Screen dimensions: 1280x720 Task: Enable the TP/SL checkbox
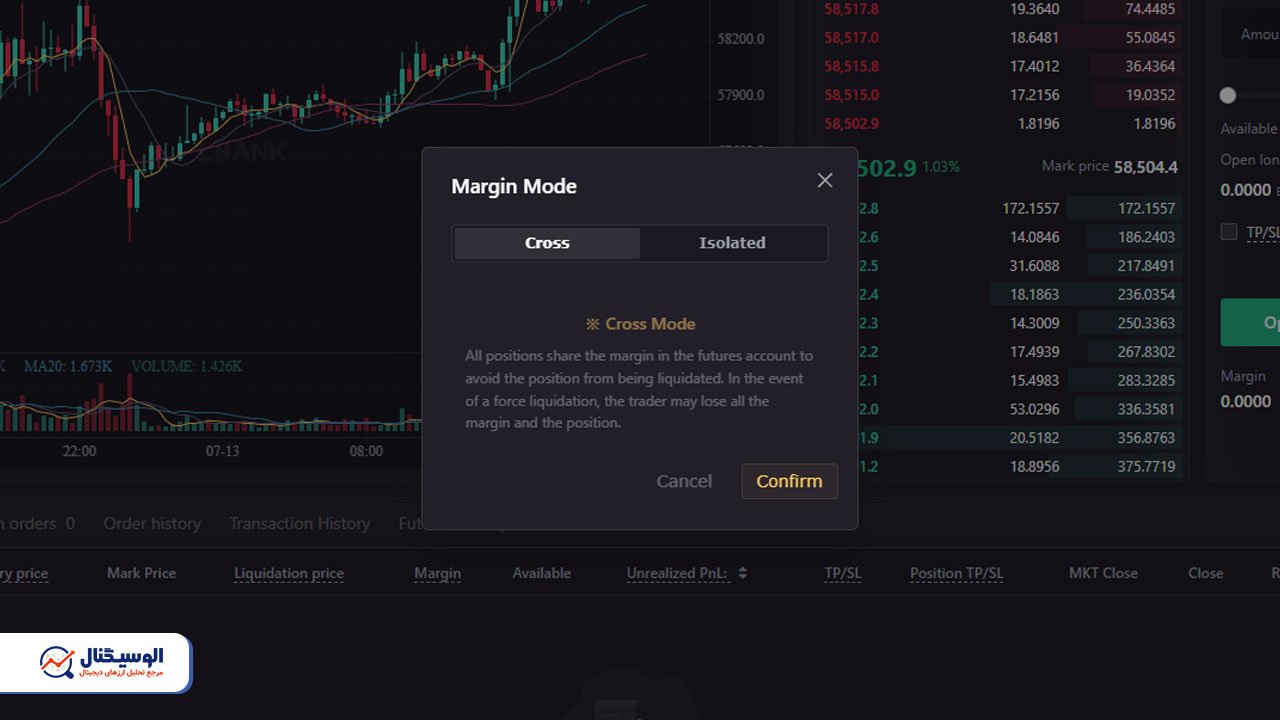[x=1229, y=232]
